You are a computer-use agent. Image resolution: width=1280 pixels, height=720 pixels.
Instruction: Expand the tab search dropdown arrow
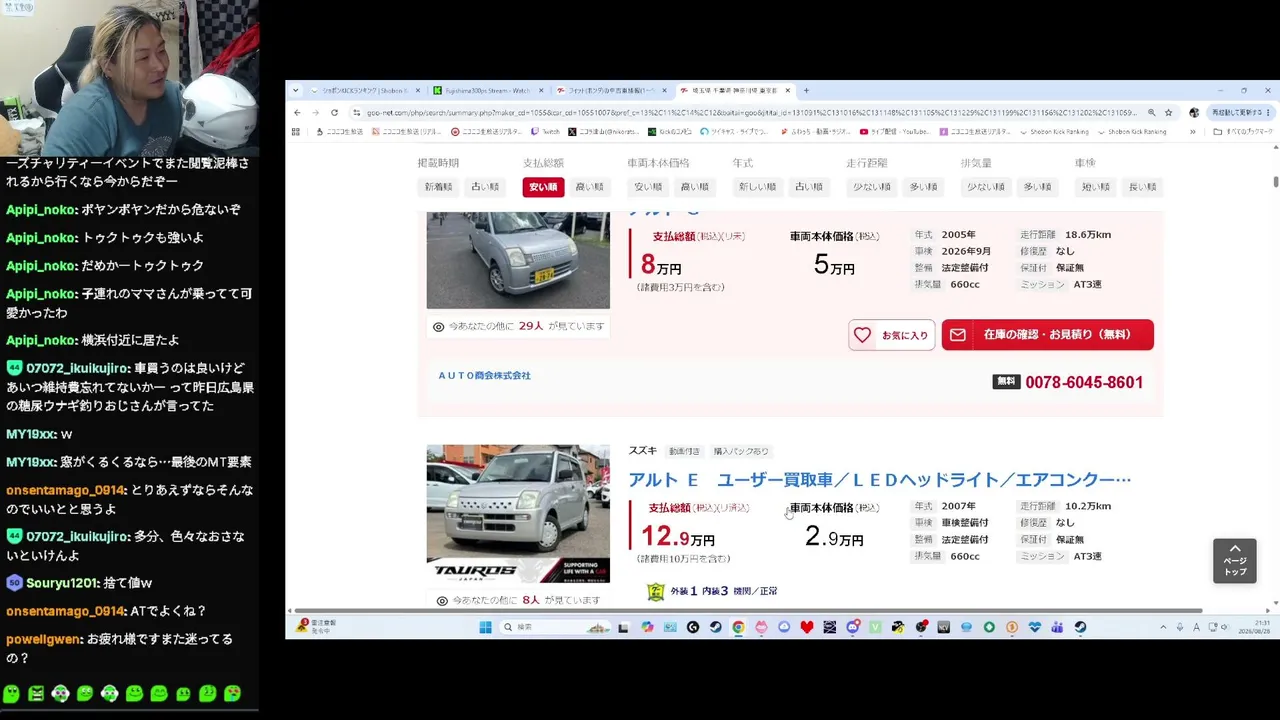pyautogui.click(x=295, y=91)
